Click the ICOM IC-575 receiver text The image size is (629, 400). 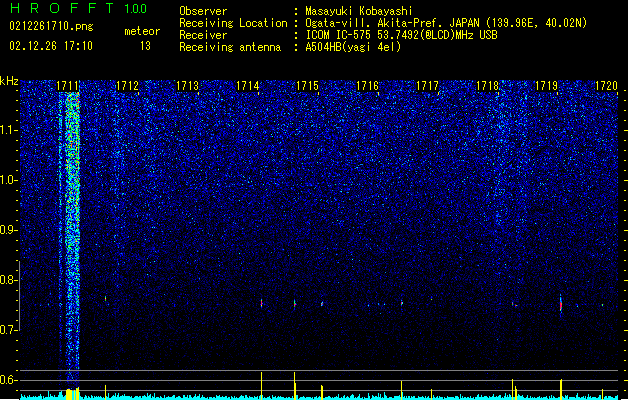tap(401, 35)
